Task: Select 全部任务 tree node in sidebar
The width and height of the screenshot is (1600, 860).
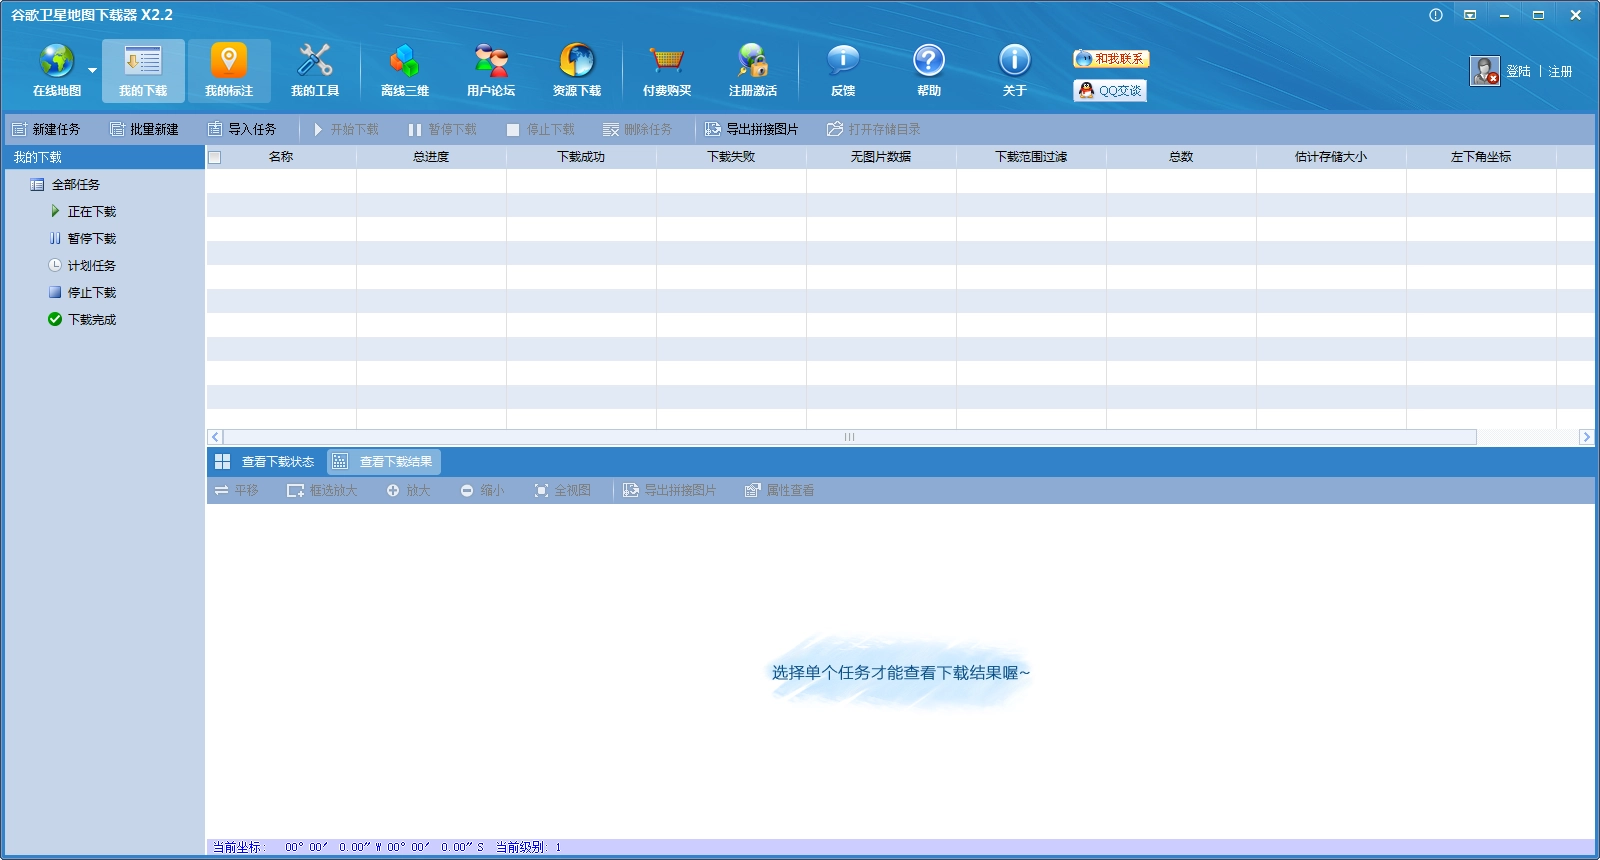Action: point(75,185)
